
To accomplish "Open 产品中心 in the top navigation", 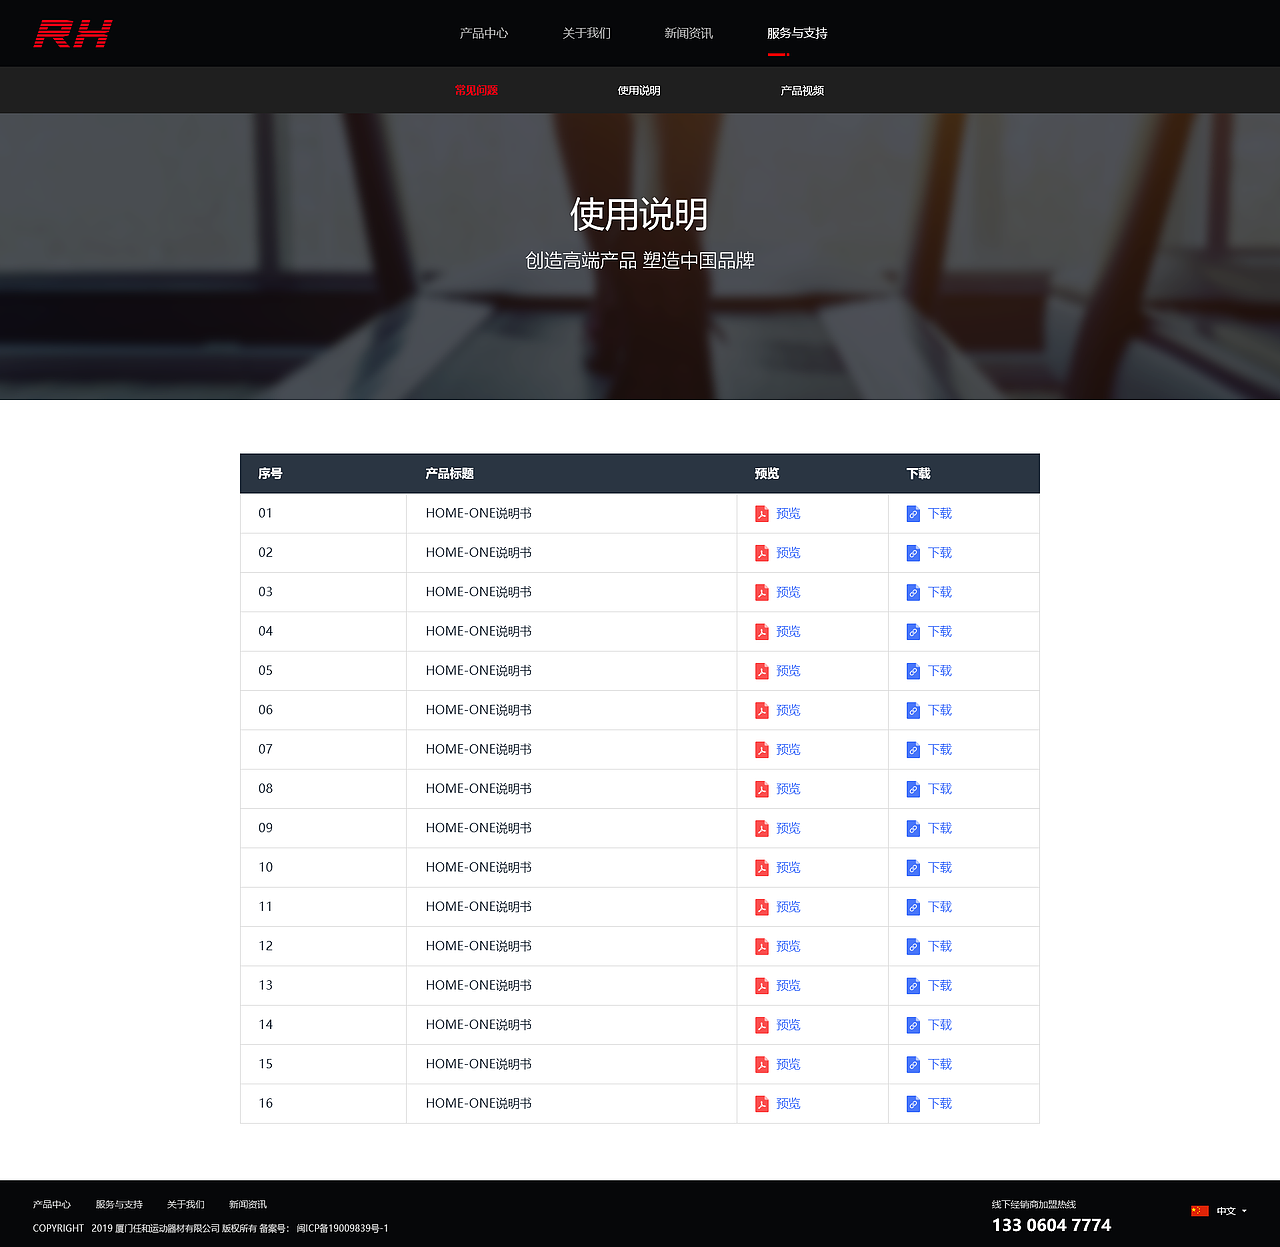I will pos(484,33).
